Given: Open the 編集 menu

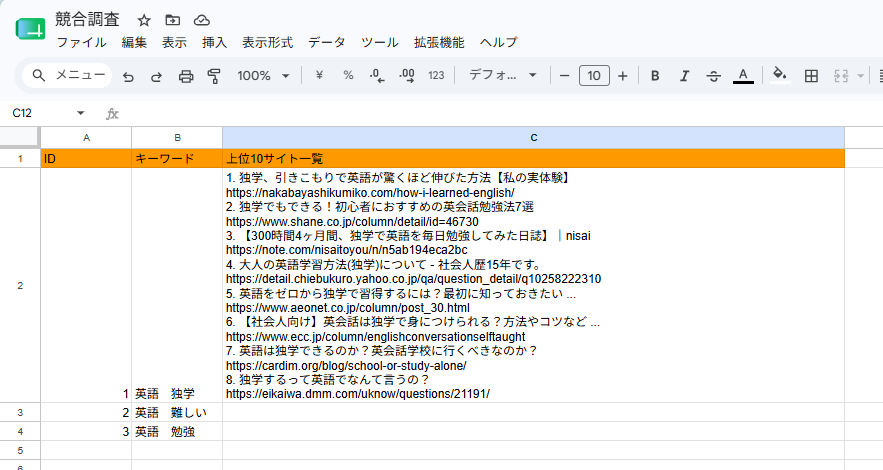Looking at the screenshot, I should point(134,42).
